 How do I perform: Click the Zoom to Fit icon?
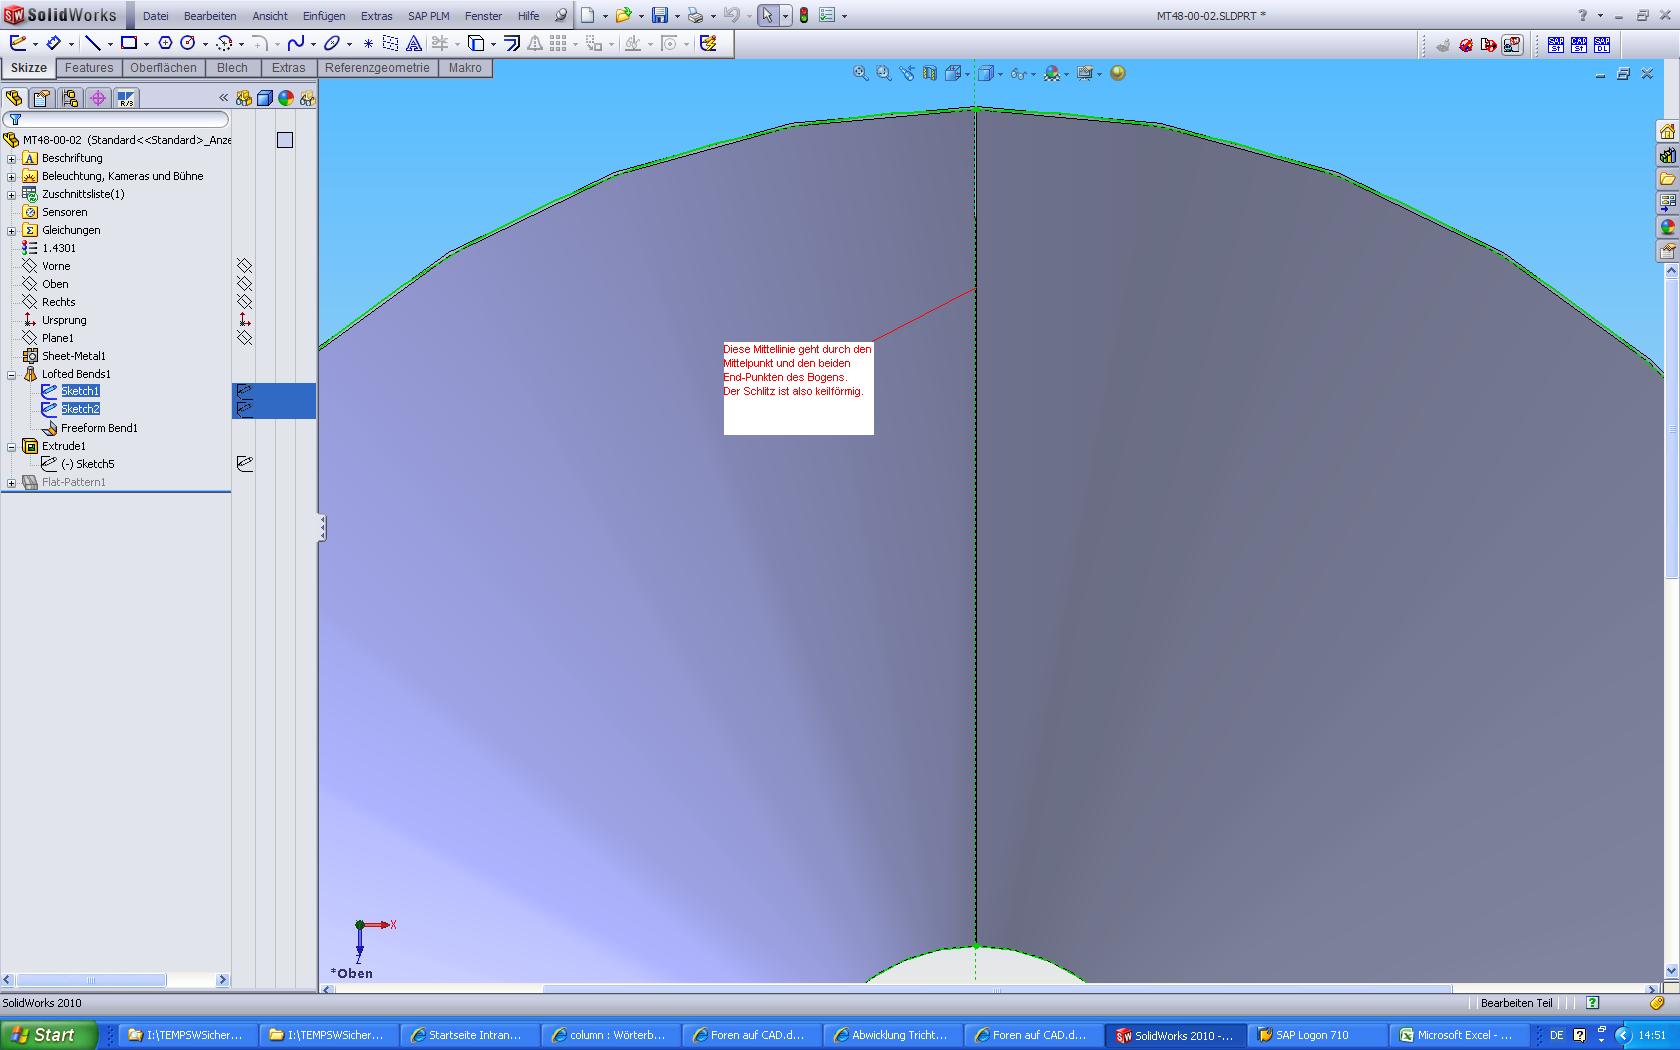coord(860,73)
